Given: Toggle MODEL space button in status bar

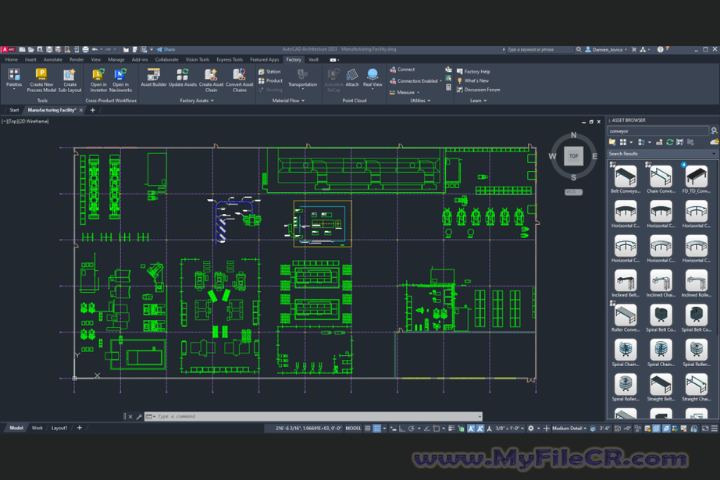Looking at the screenshot, I should click(353, 428).
